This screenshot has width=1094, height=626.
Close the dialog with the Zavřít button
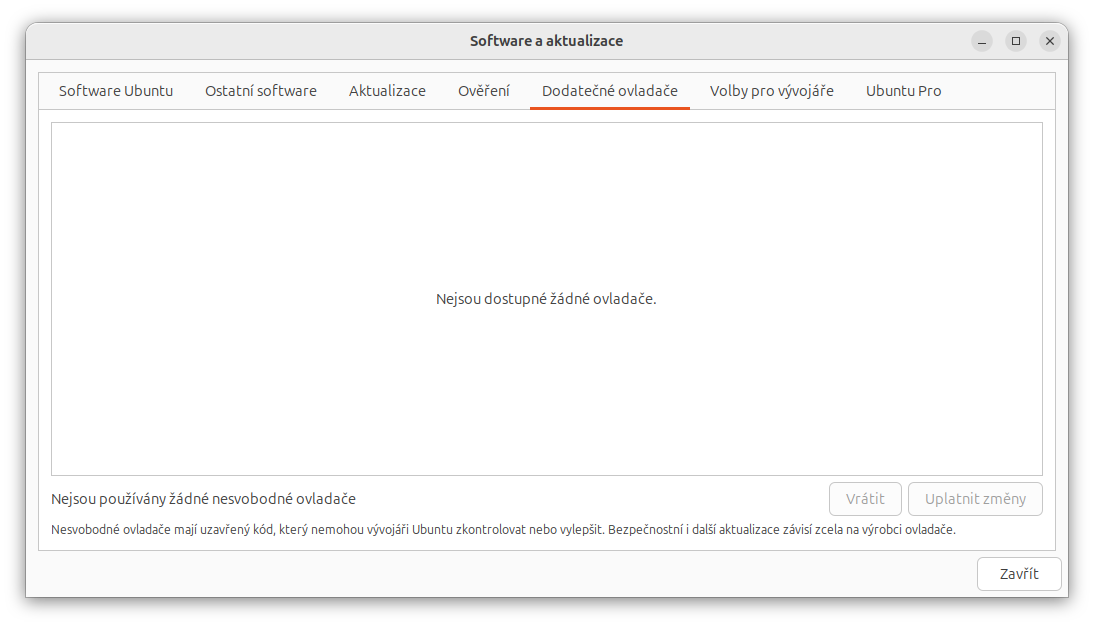(1019, 574)
